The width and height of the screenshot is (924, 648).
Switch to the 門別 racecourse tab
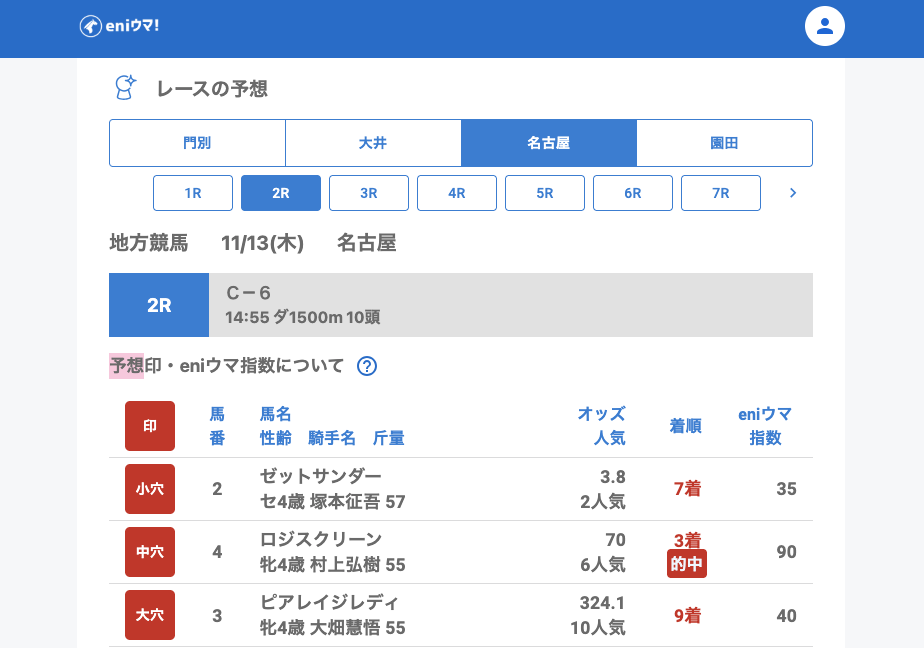point(197,143)
